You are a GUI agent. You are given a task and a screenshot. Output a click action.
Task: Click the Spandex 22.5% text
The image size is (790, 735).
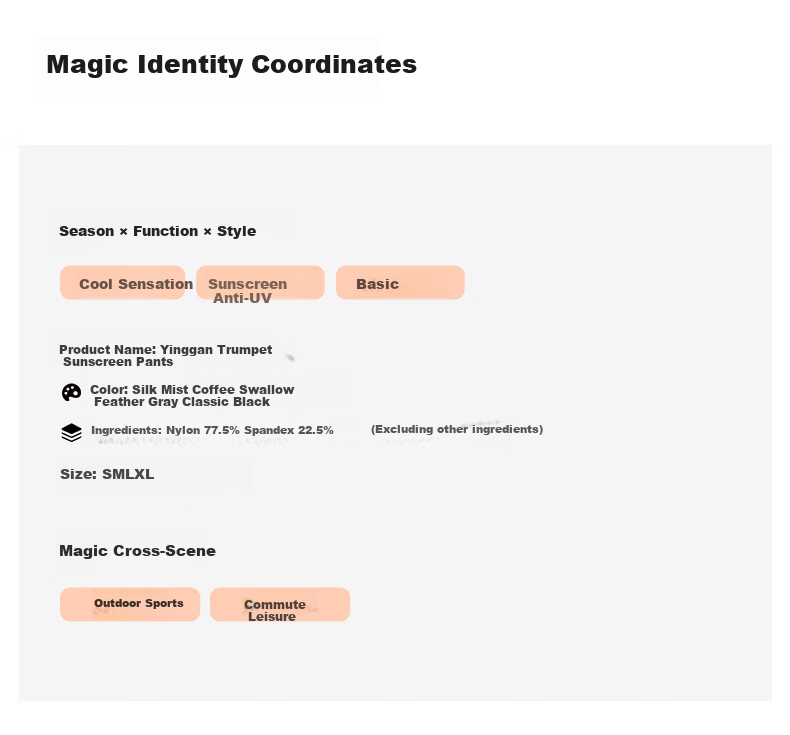coord(289,430)
